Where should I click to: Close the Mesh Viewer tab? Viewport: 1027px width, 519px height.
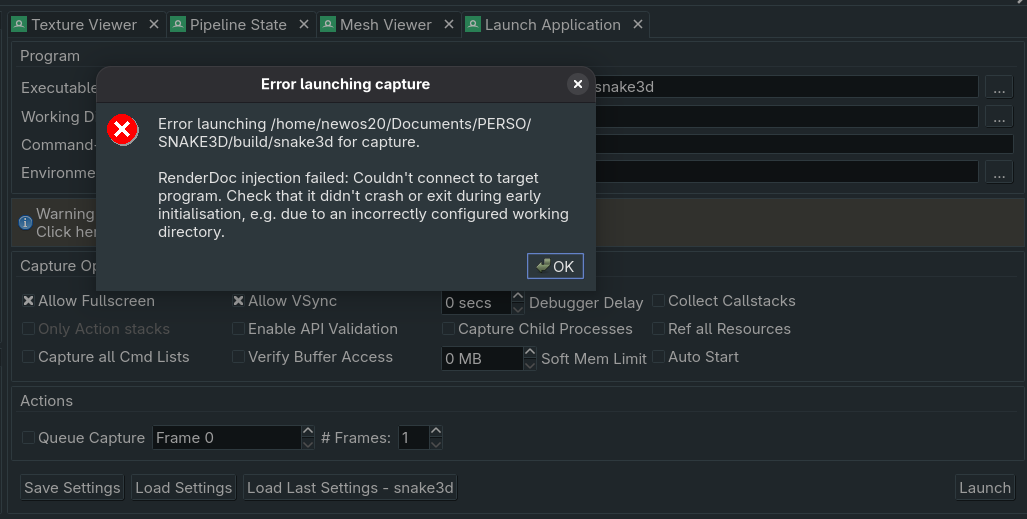(x=448, y=25)
